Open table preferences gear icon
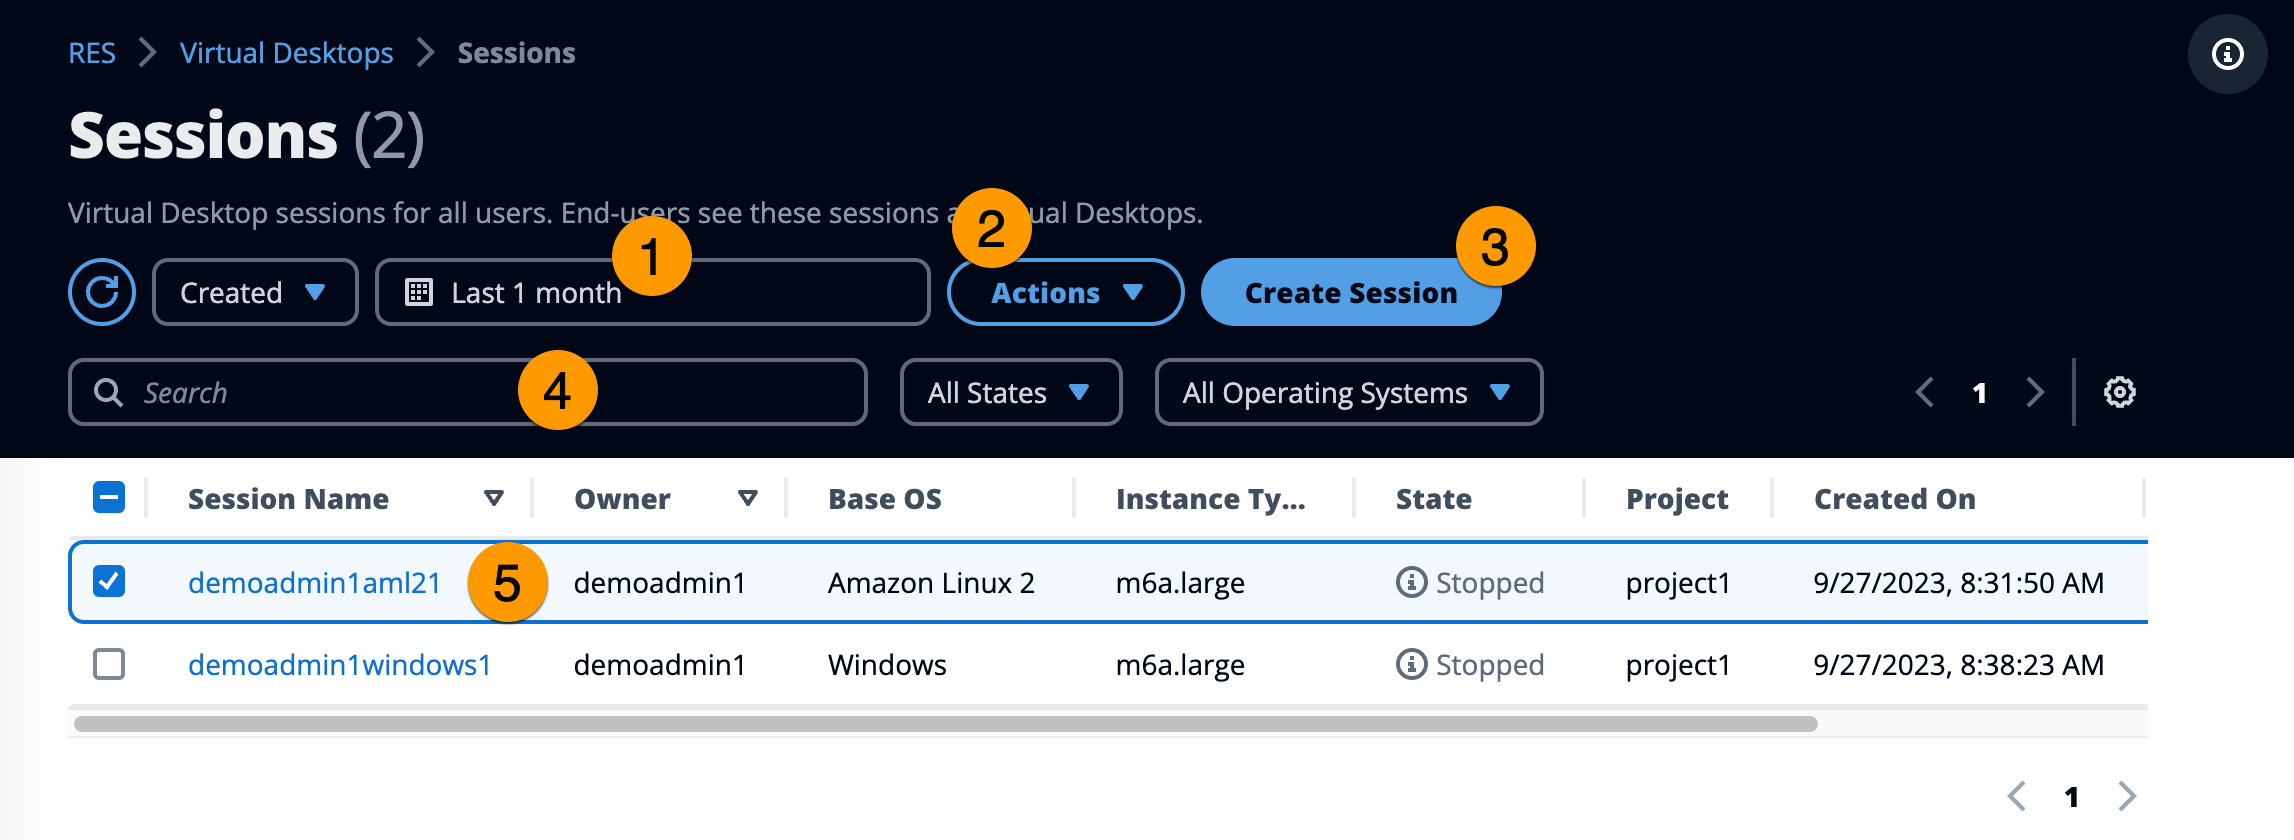 click(2119, 392)
